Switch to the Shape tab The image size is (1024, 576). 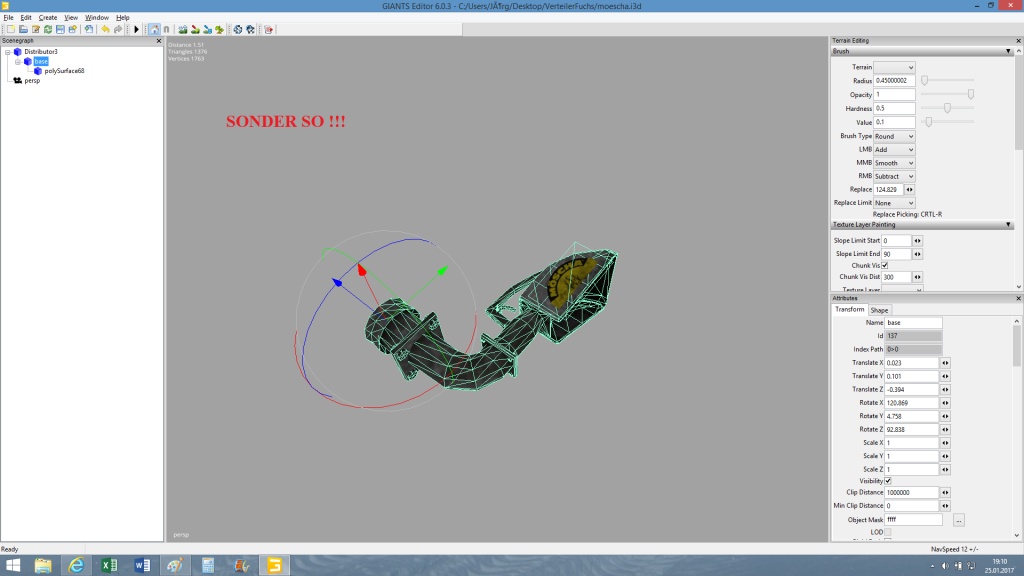click(x=879, y=310)
